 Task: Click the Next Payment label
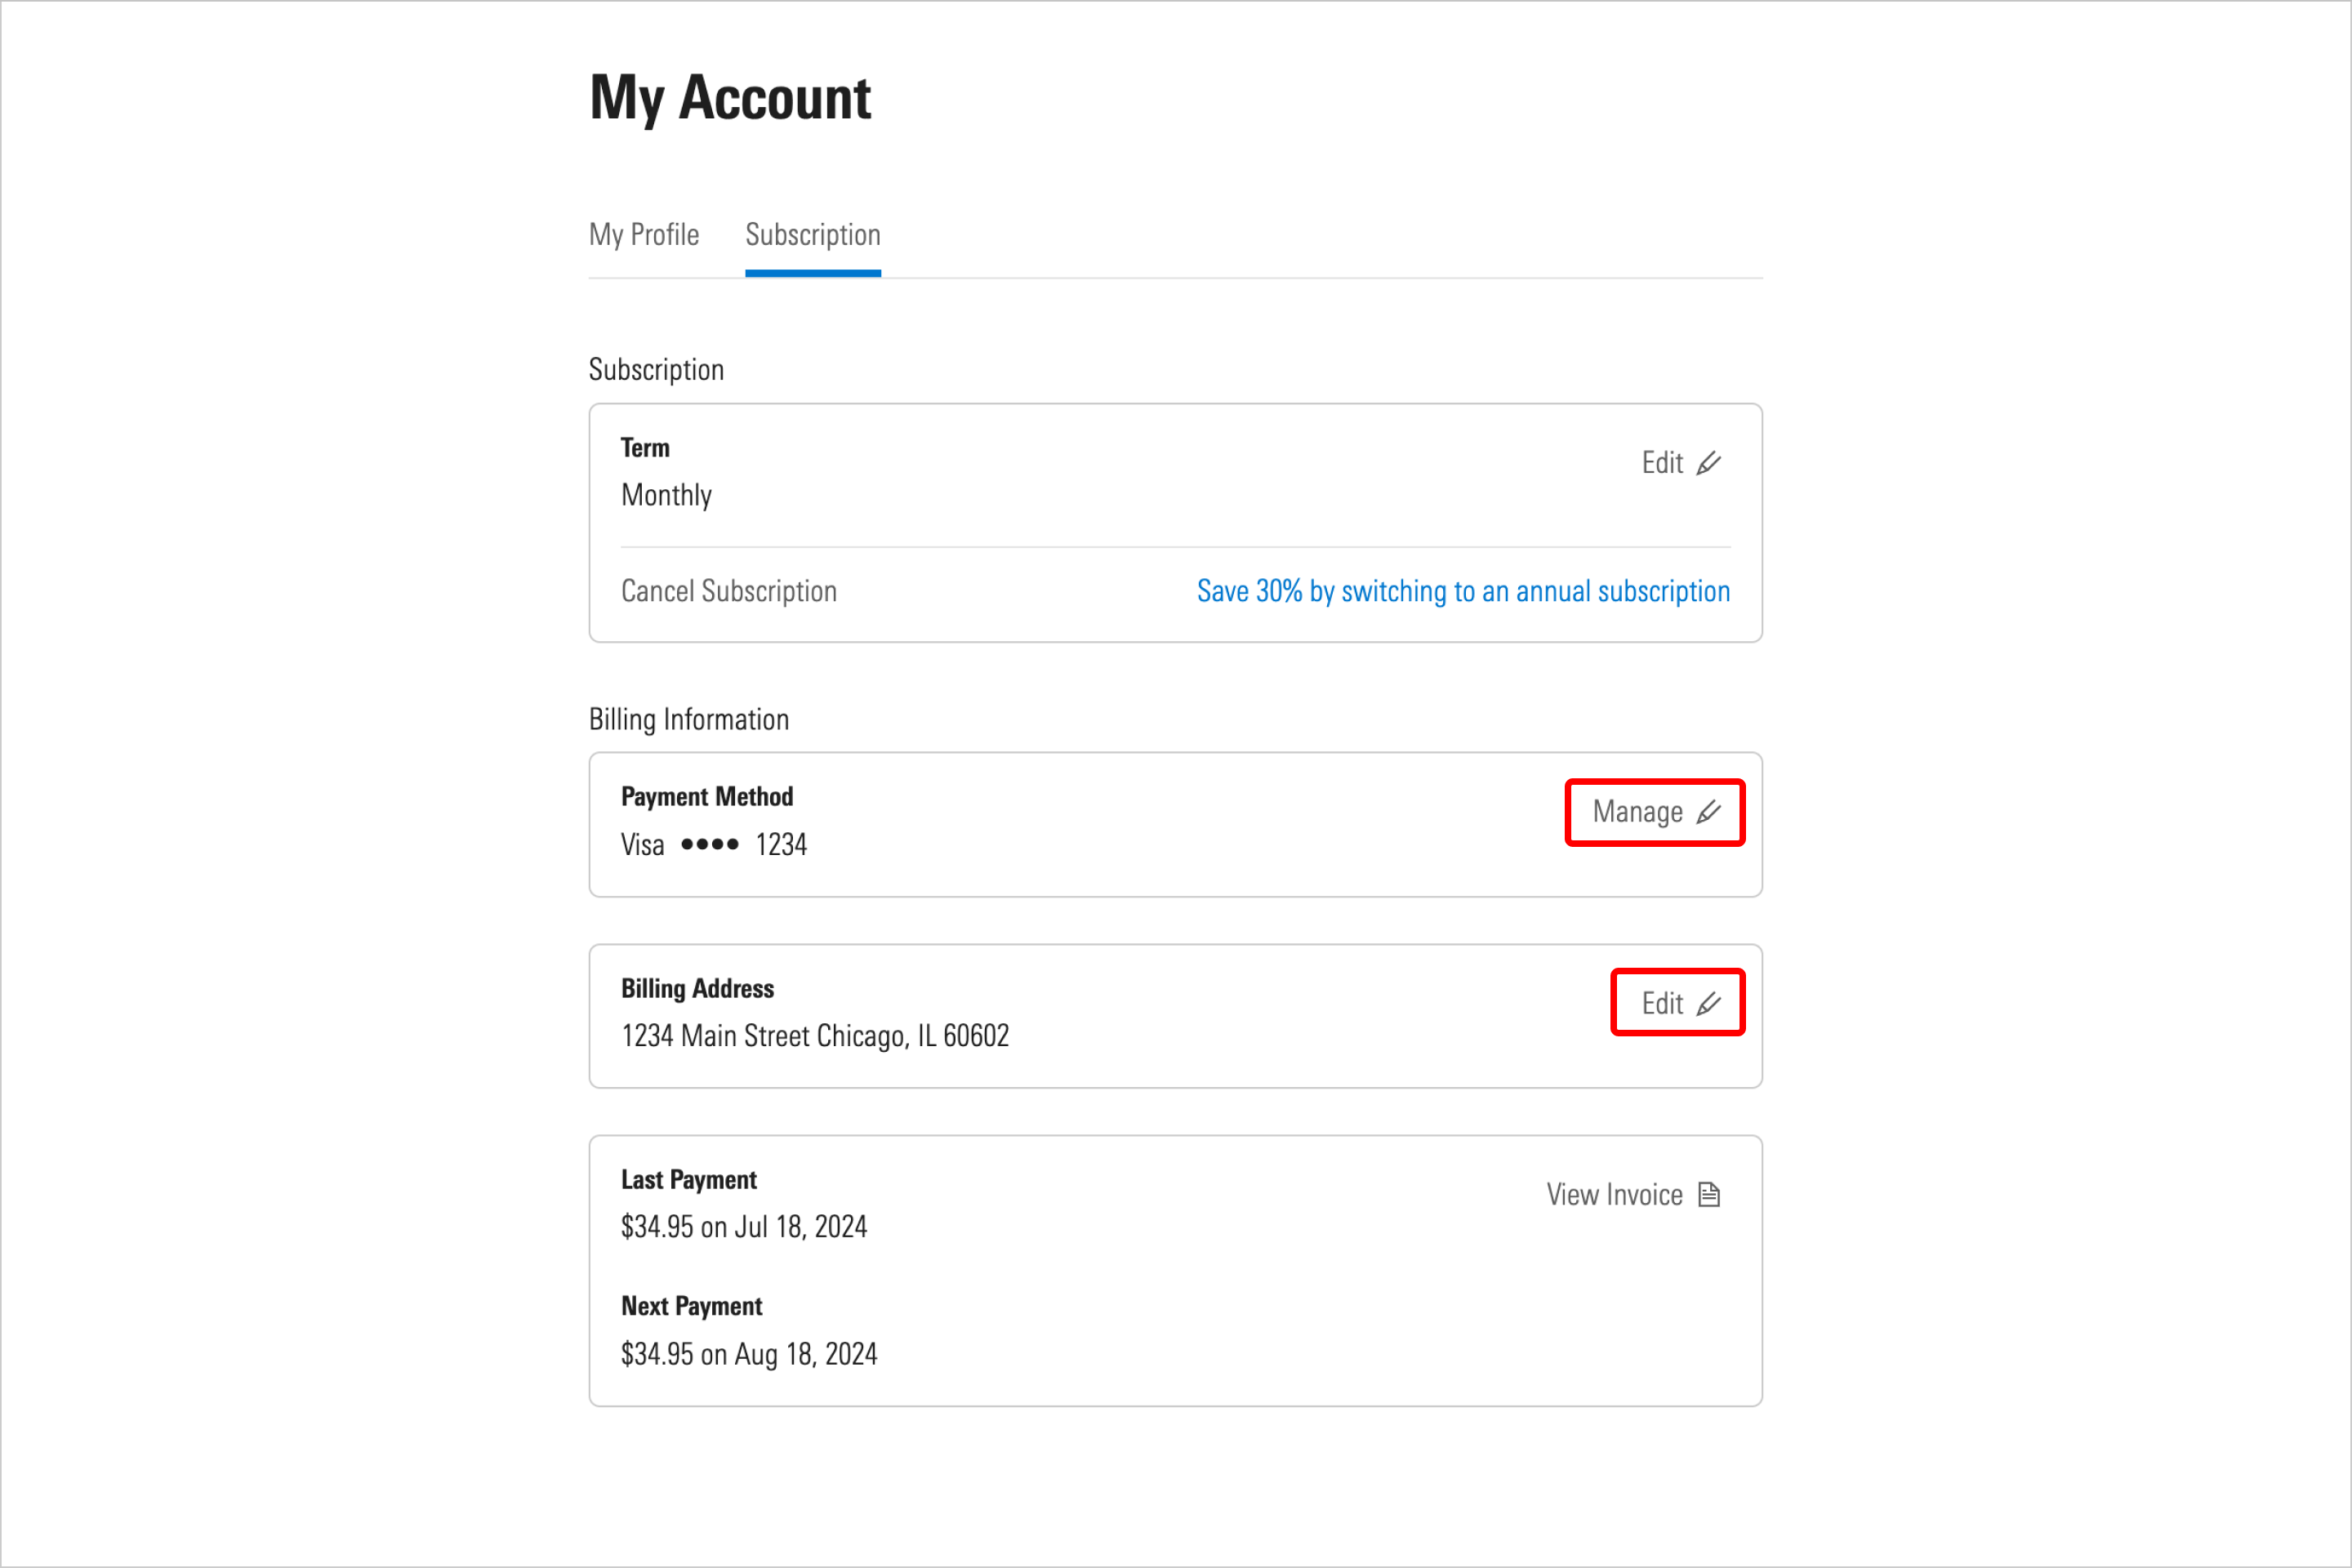(692, 1307)
